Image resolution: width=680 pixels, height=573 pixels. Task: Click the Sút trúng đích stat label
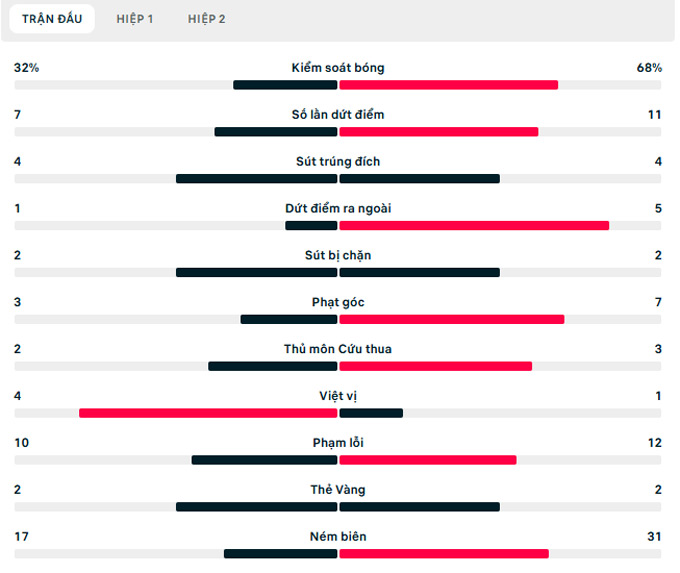(338, 162)
